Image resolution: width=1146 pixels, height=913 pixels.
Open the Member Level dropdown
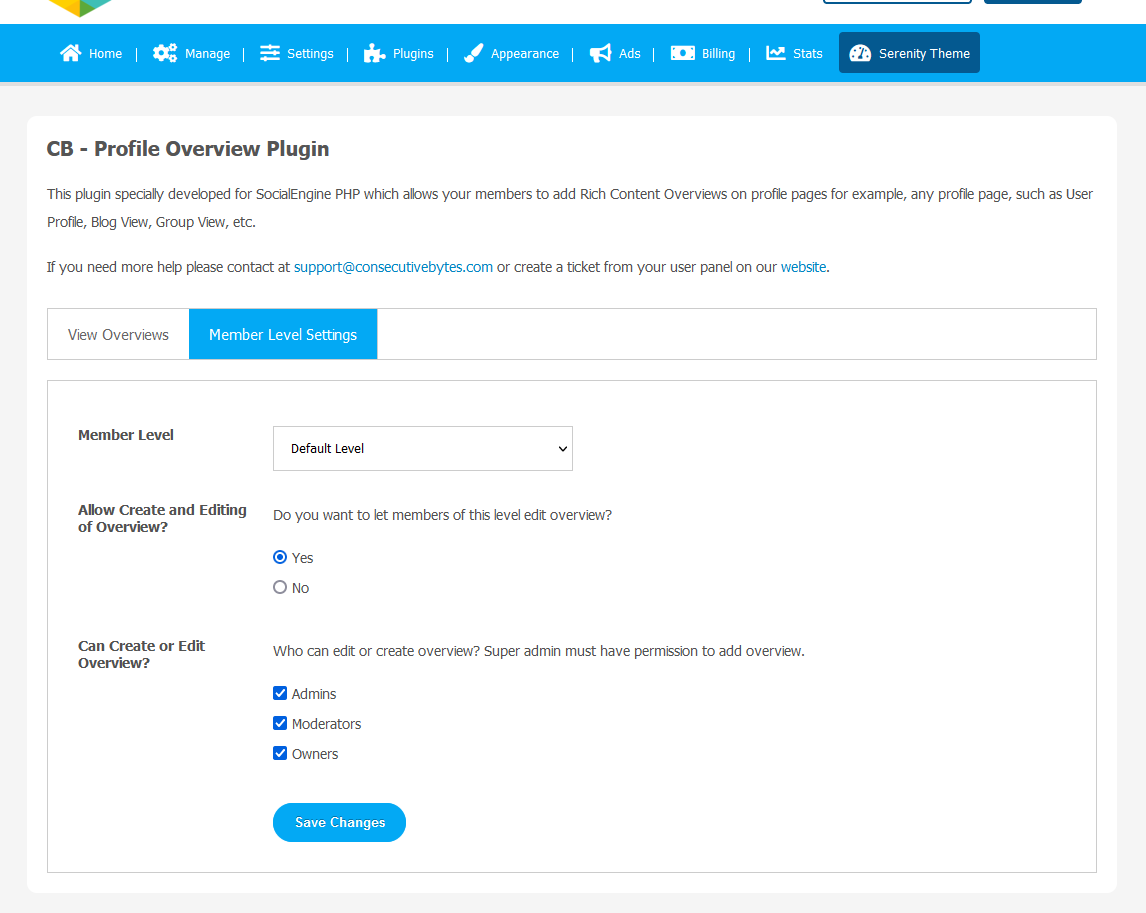422,448
